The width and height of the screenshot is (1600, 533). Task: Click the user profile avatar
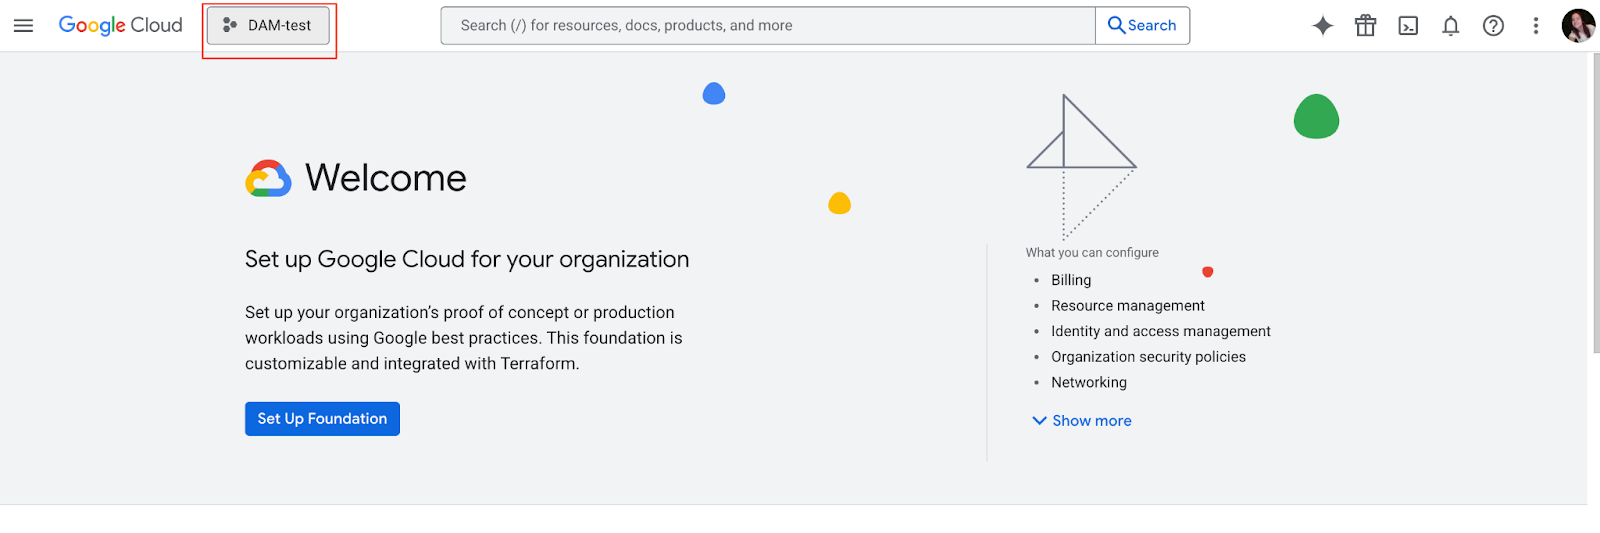pyautogui.click(x=1578, y=26)
